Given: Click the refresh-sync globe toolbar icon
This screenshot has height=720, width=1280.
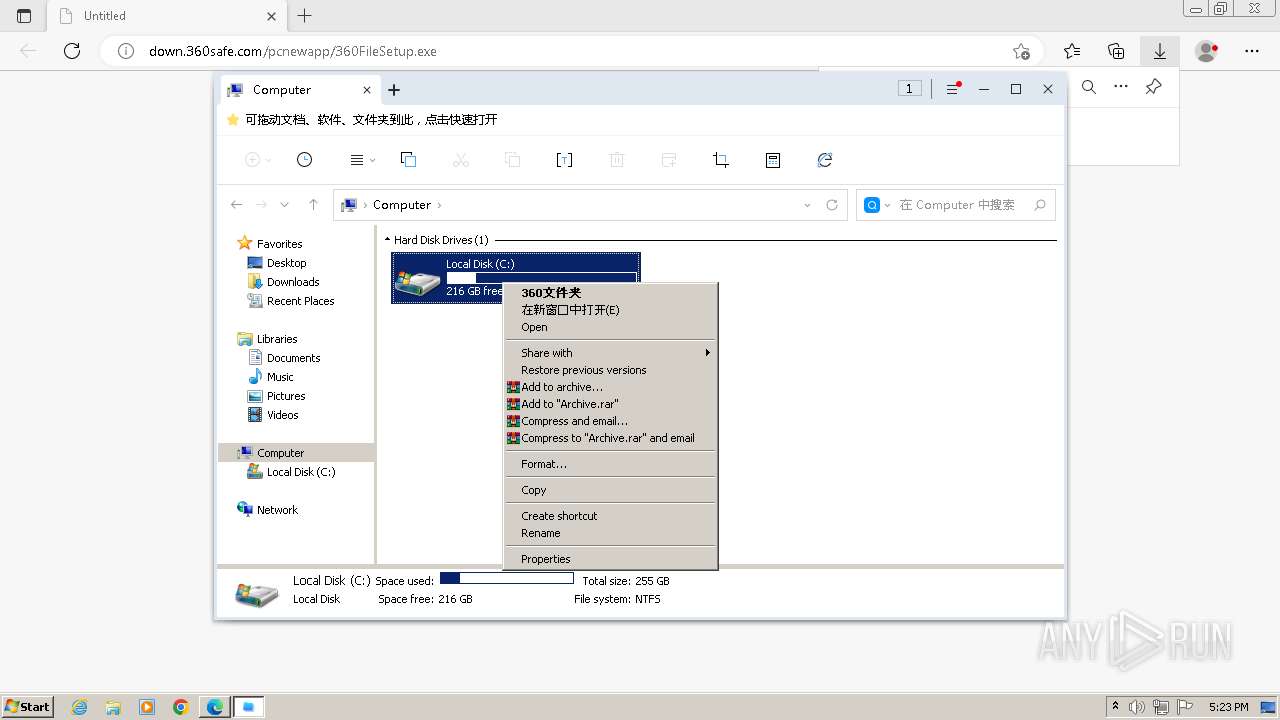Looking at the screenshot, I should (x=825, y=160).
